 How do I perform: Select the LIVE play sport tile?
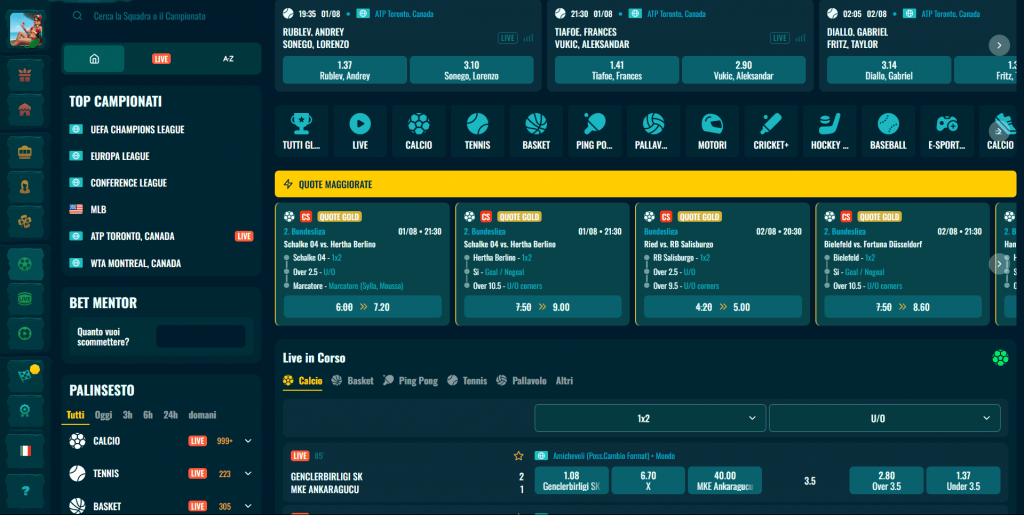pyautogui.click(x=360, y=131)
